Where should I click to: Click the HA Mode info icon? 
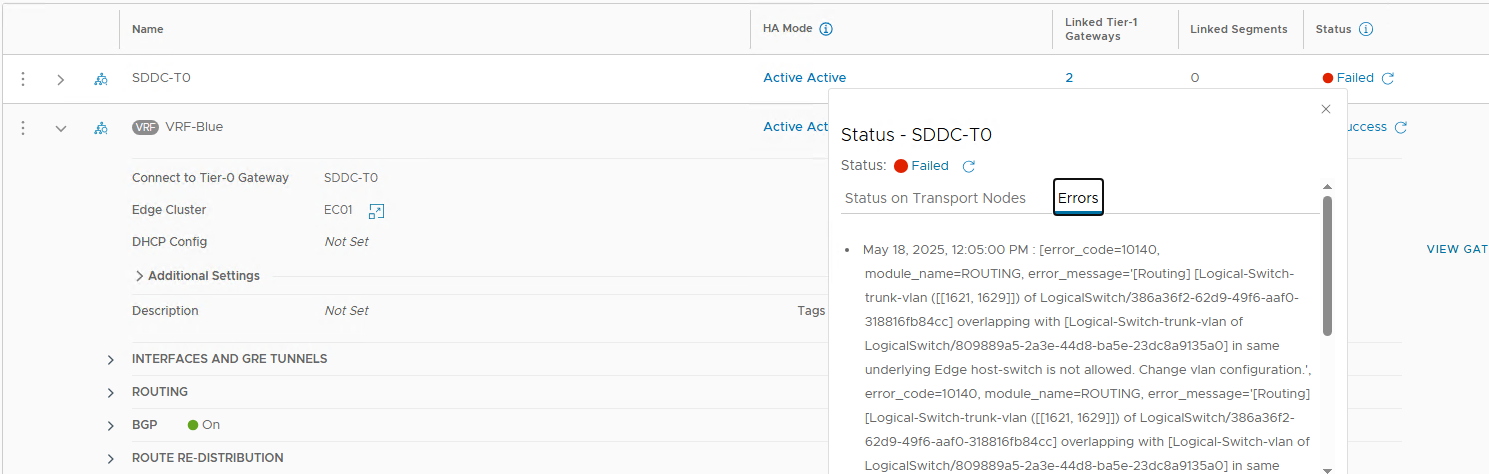point(826,29)
